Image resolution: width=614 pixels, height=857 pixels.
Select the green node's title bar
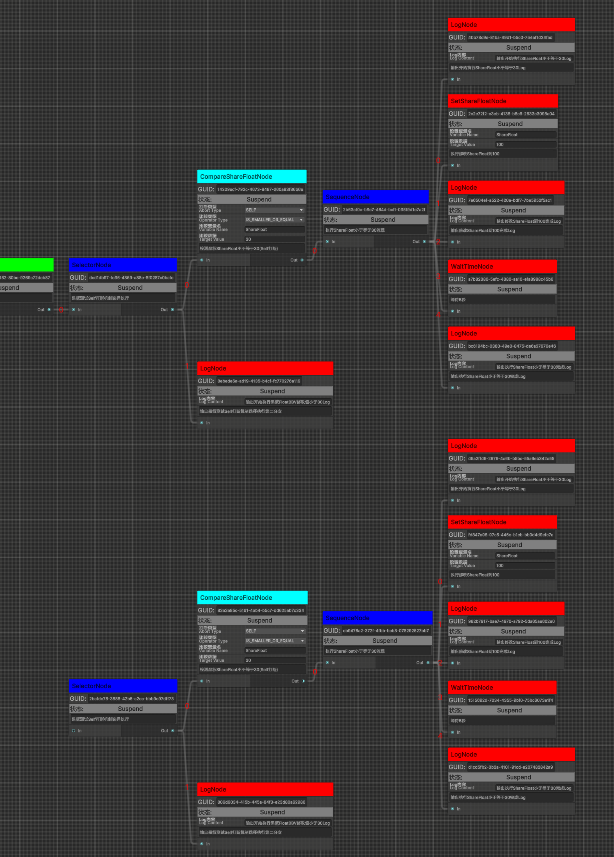(x=26, y=265)
